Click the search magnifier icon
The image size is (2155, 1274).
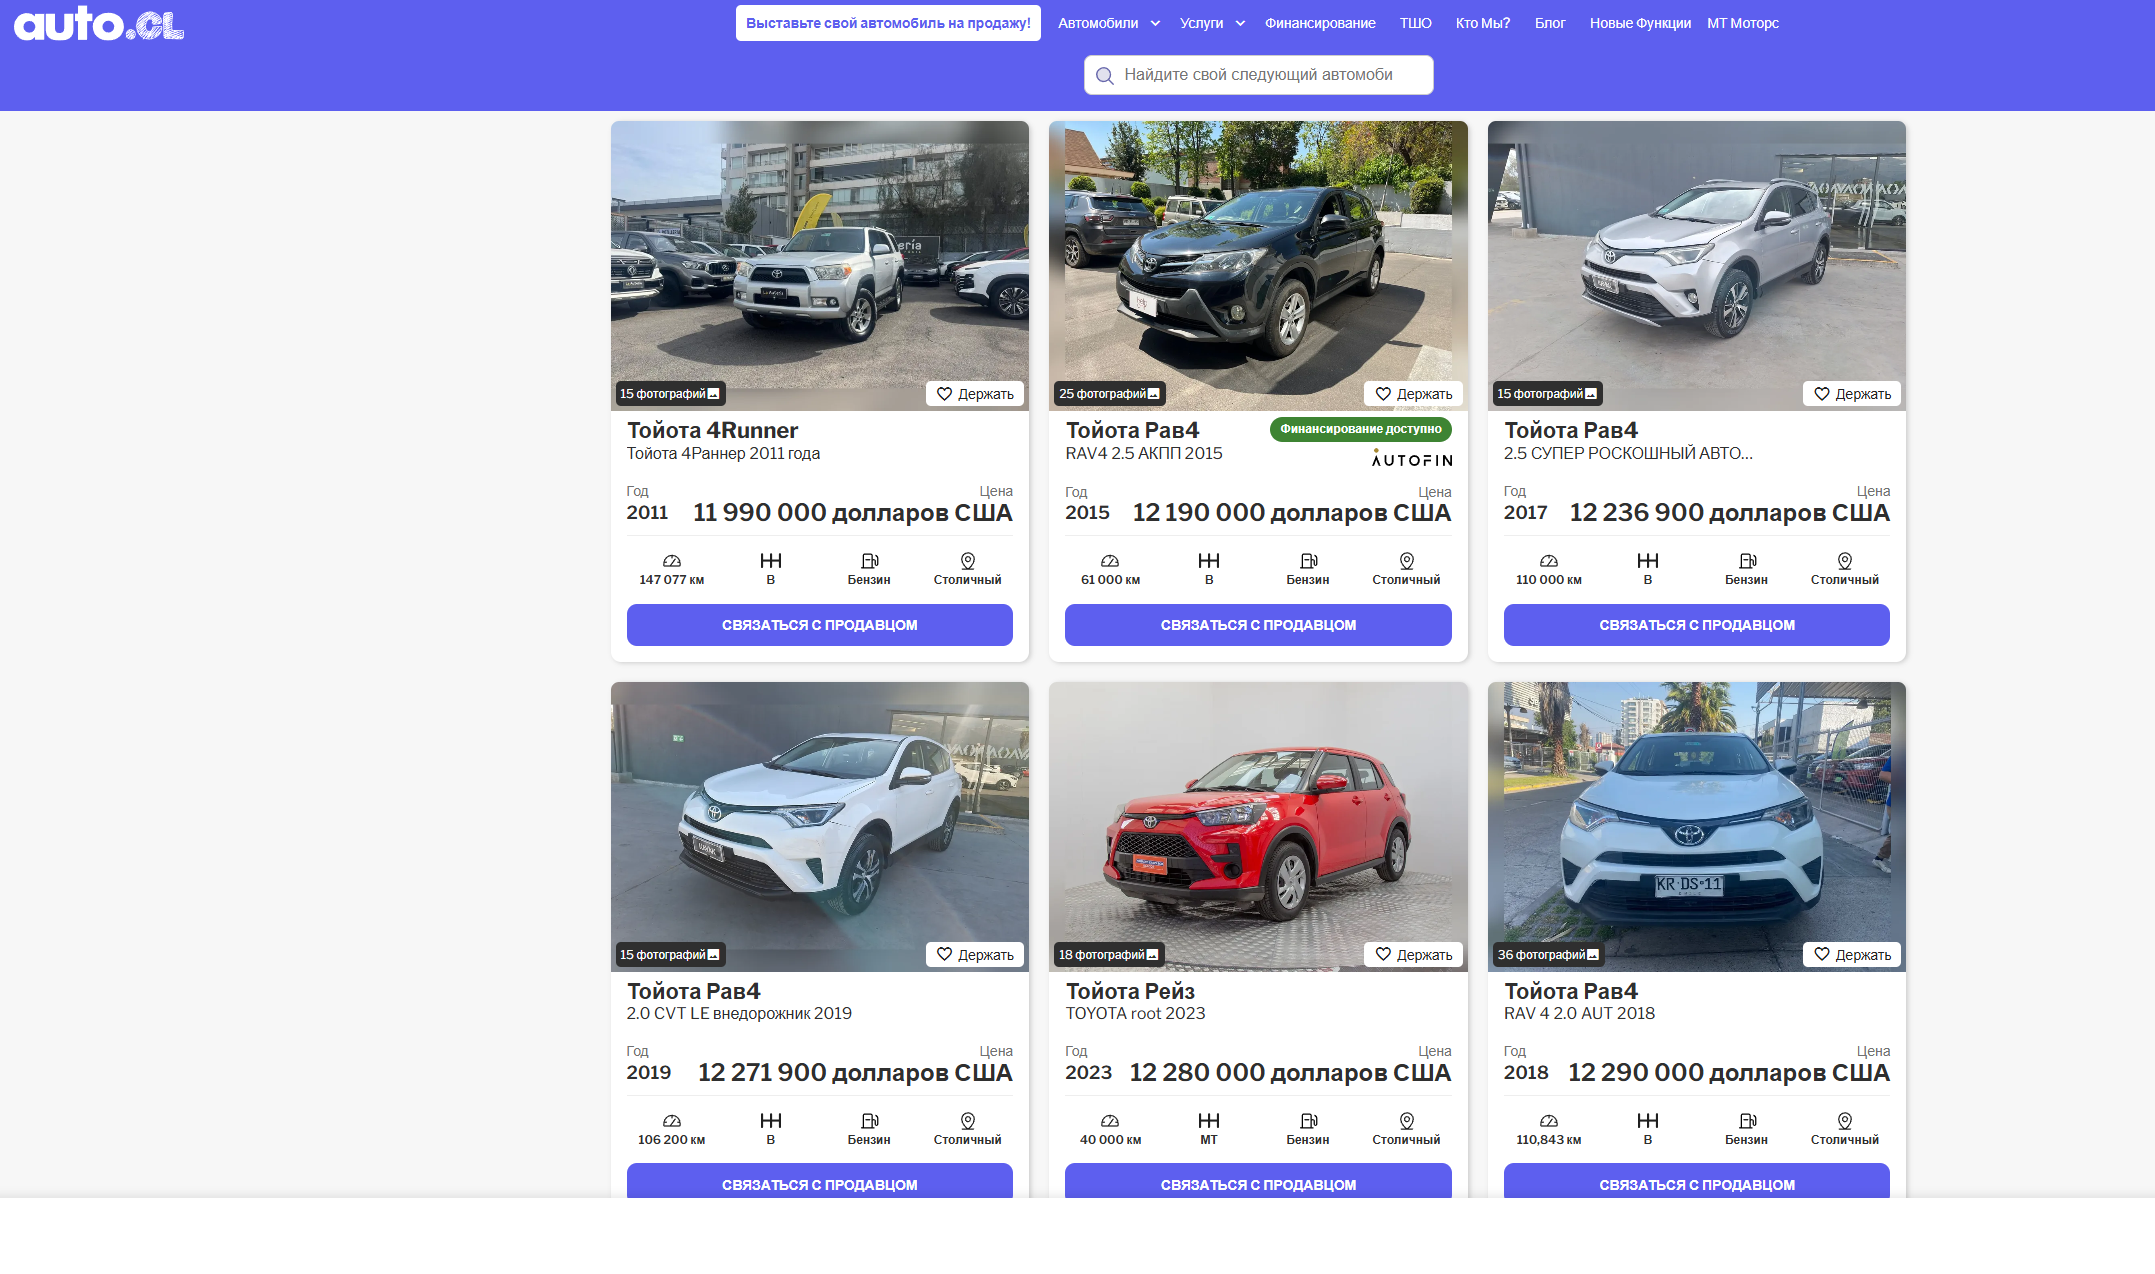[x=1105, y=75]
